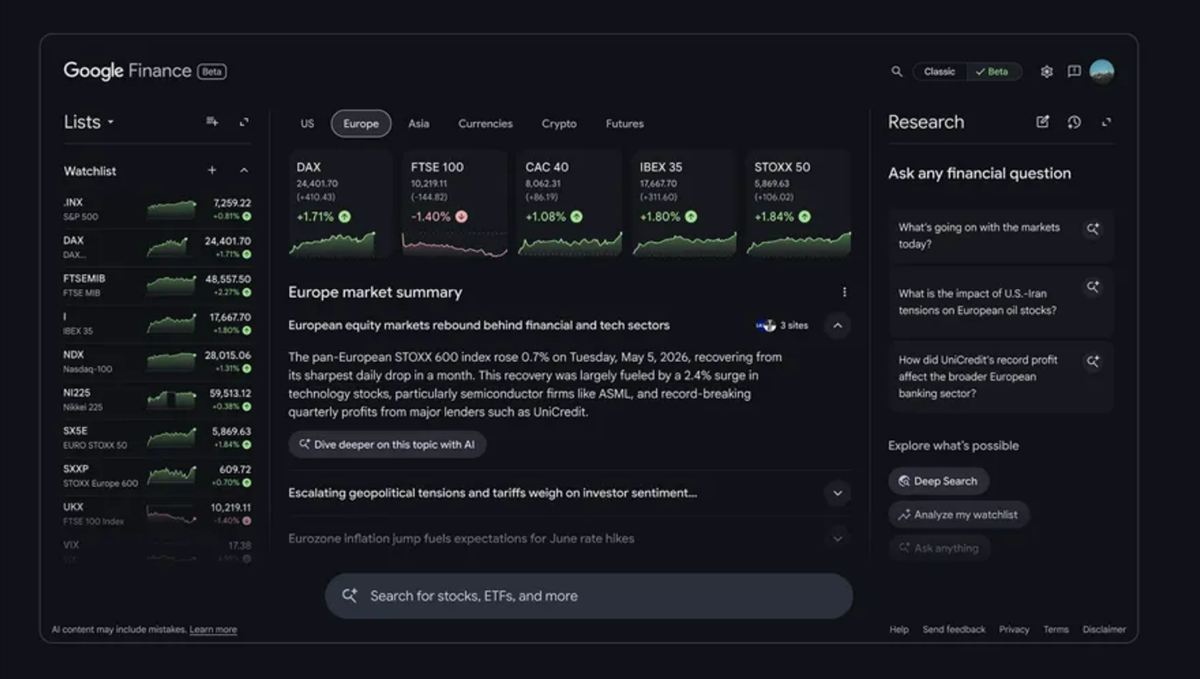Click the Ask anything button

click(x=939, y=548)
